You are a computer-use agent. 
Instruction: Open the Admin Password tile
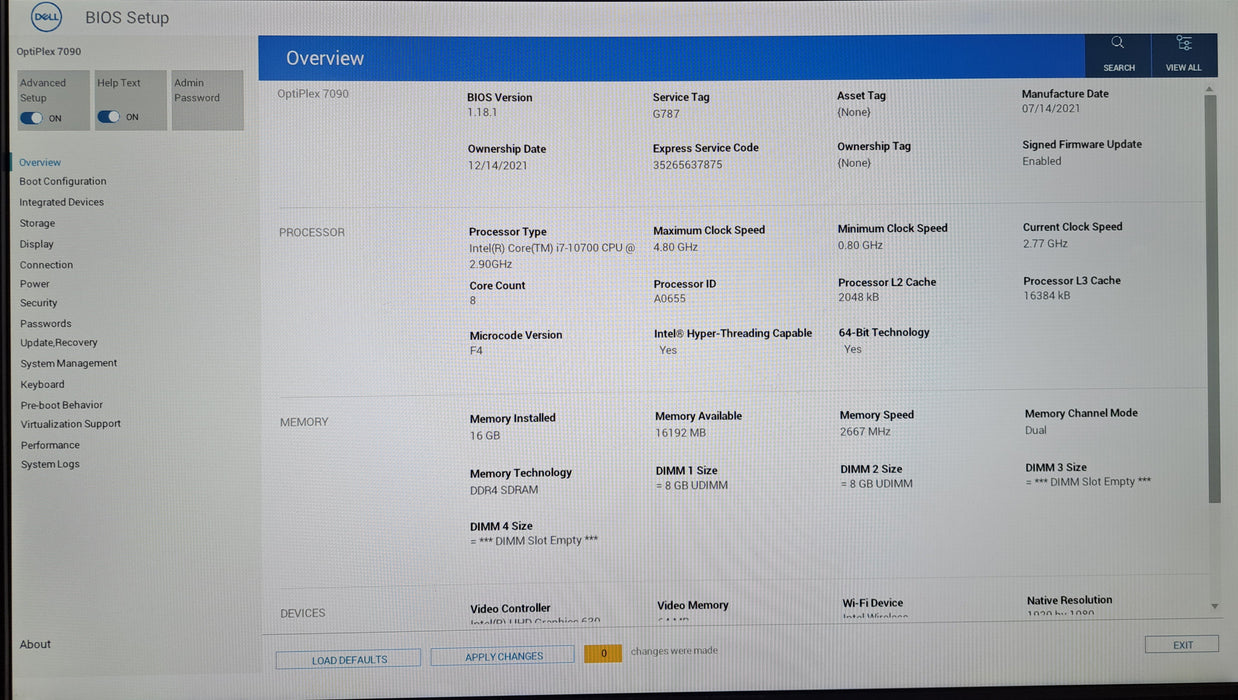tap(207, 100)
